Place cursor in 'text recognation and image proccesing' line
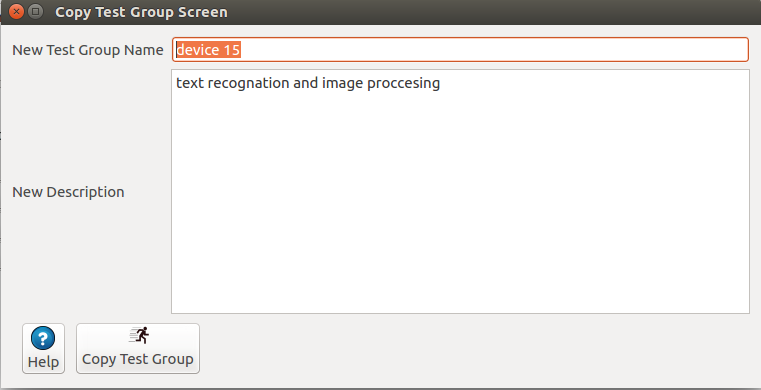The width and height of the screenshot is (761, 390). pos(308,83)
